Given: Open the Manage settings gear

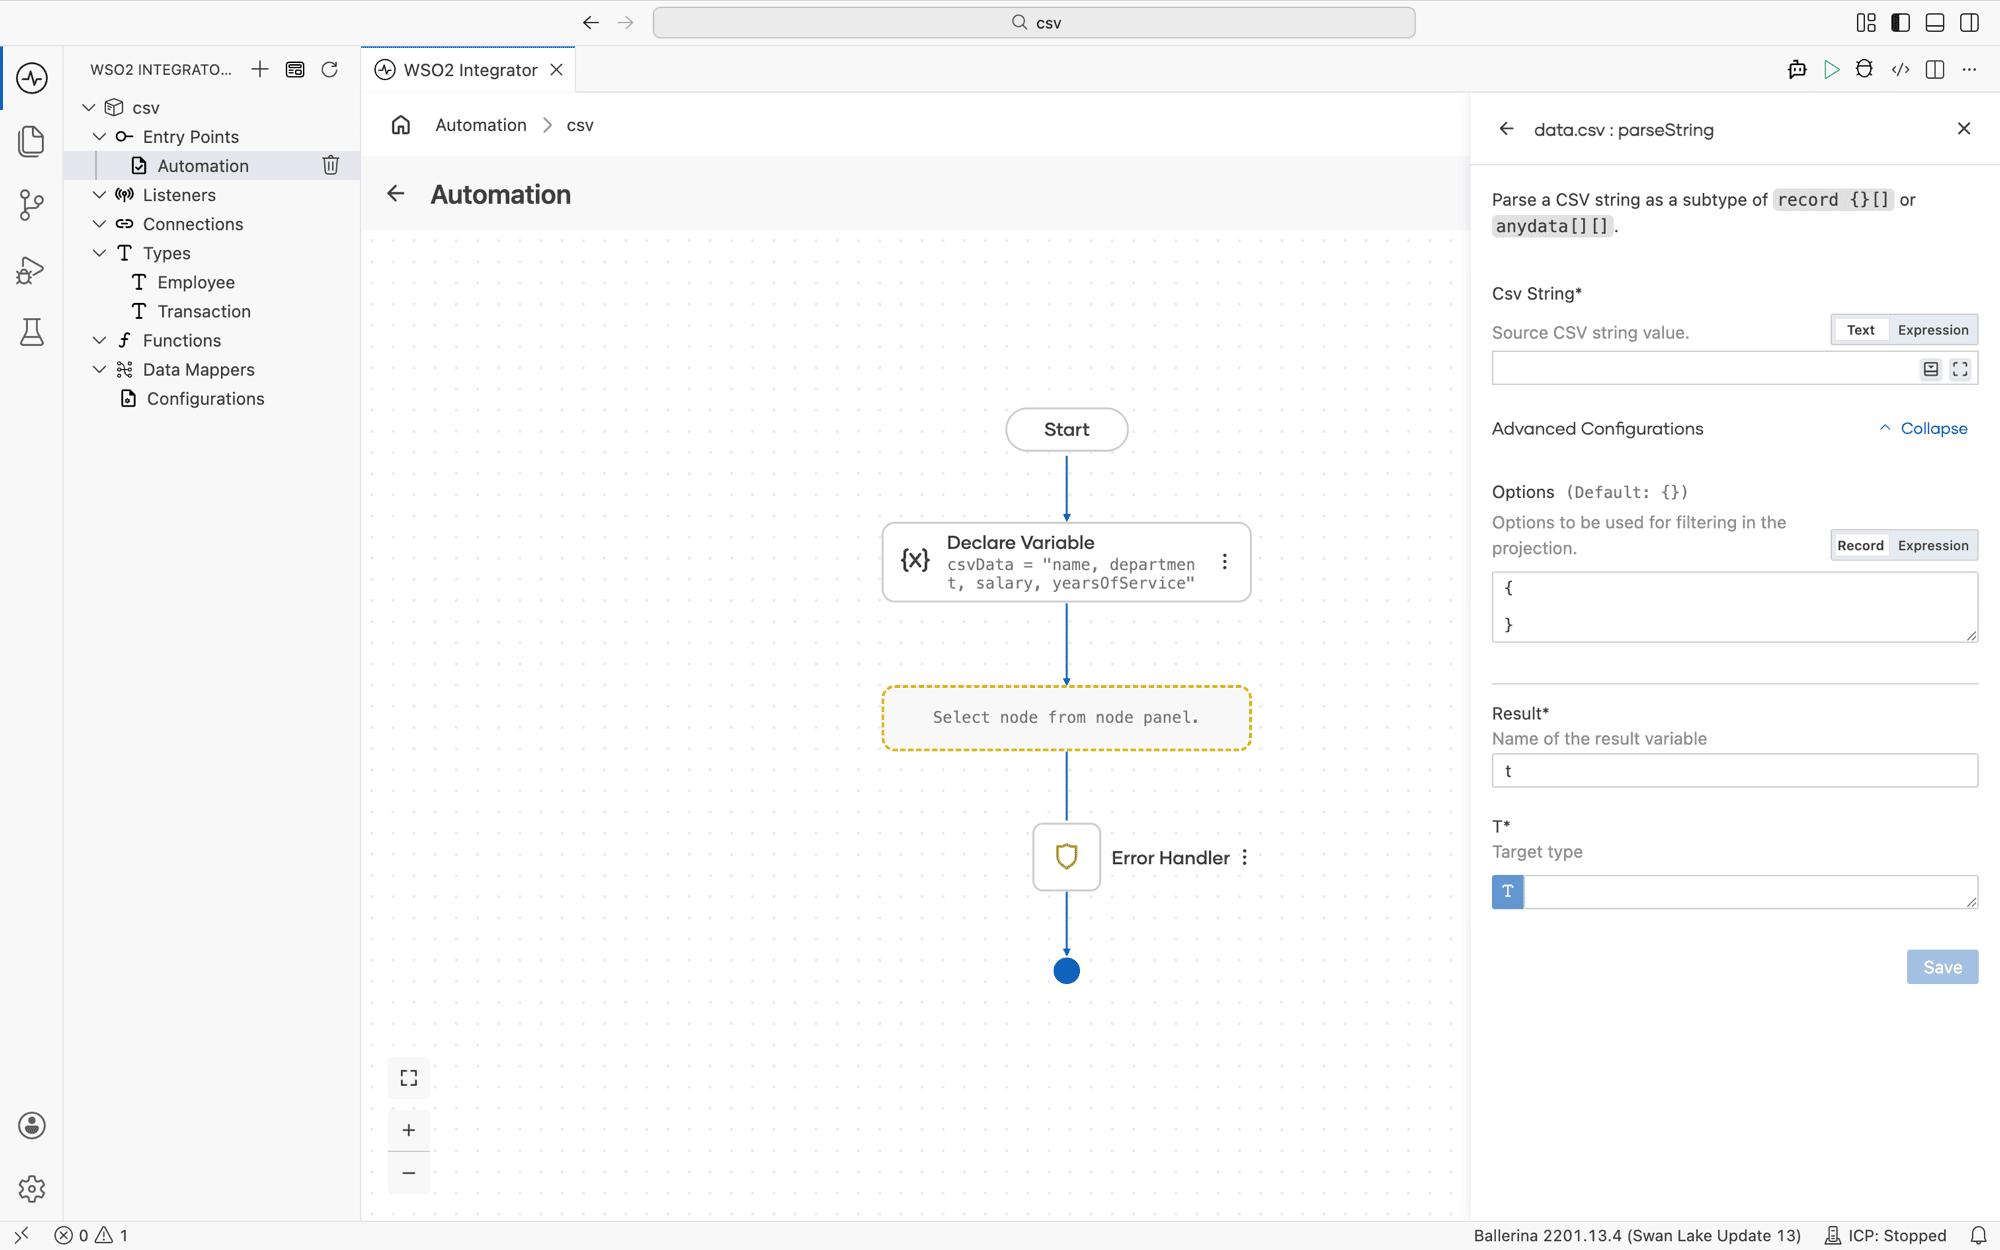Looking at the screenshot, I should coord(32,1189).
